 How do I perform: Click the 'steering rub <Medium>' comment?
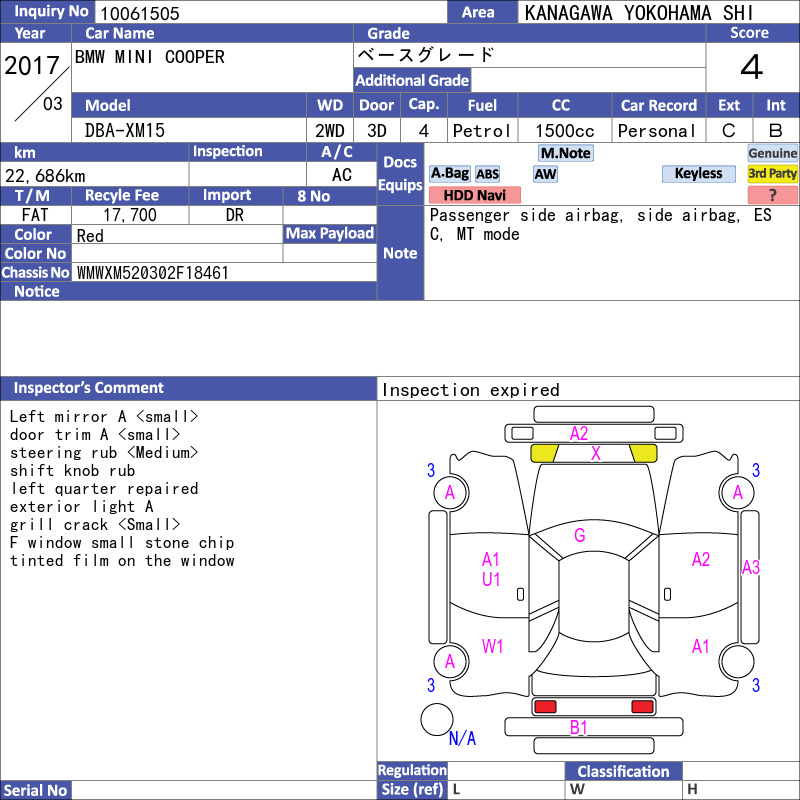click(x=104, y=453)
